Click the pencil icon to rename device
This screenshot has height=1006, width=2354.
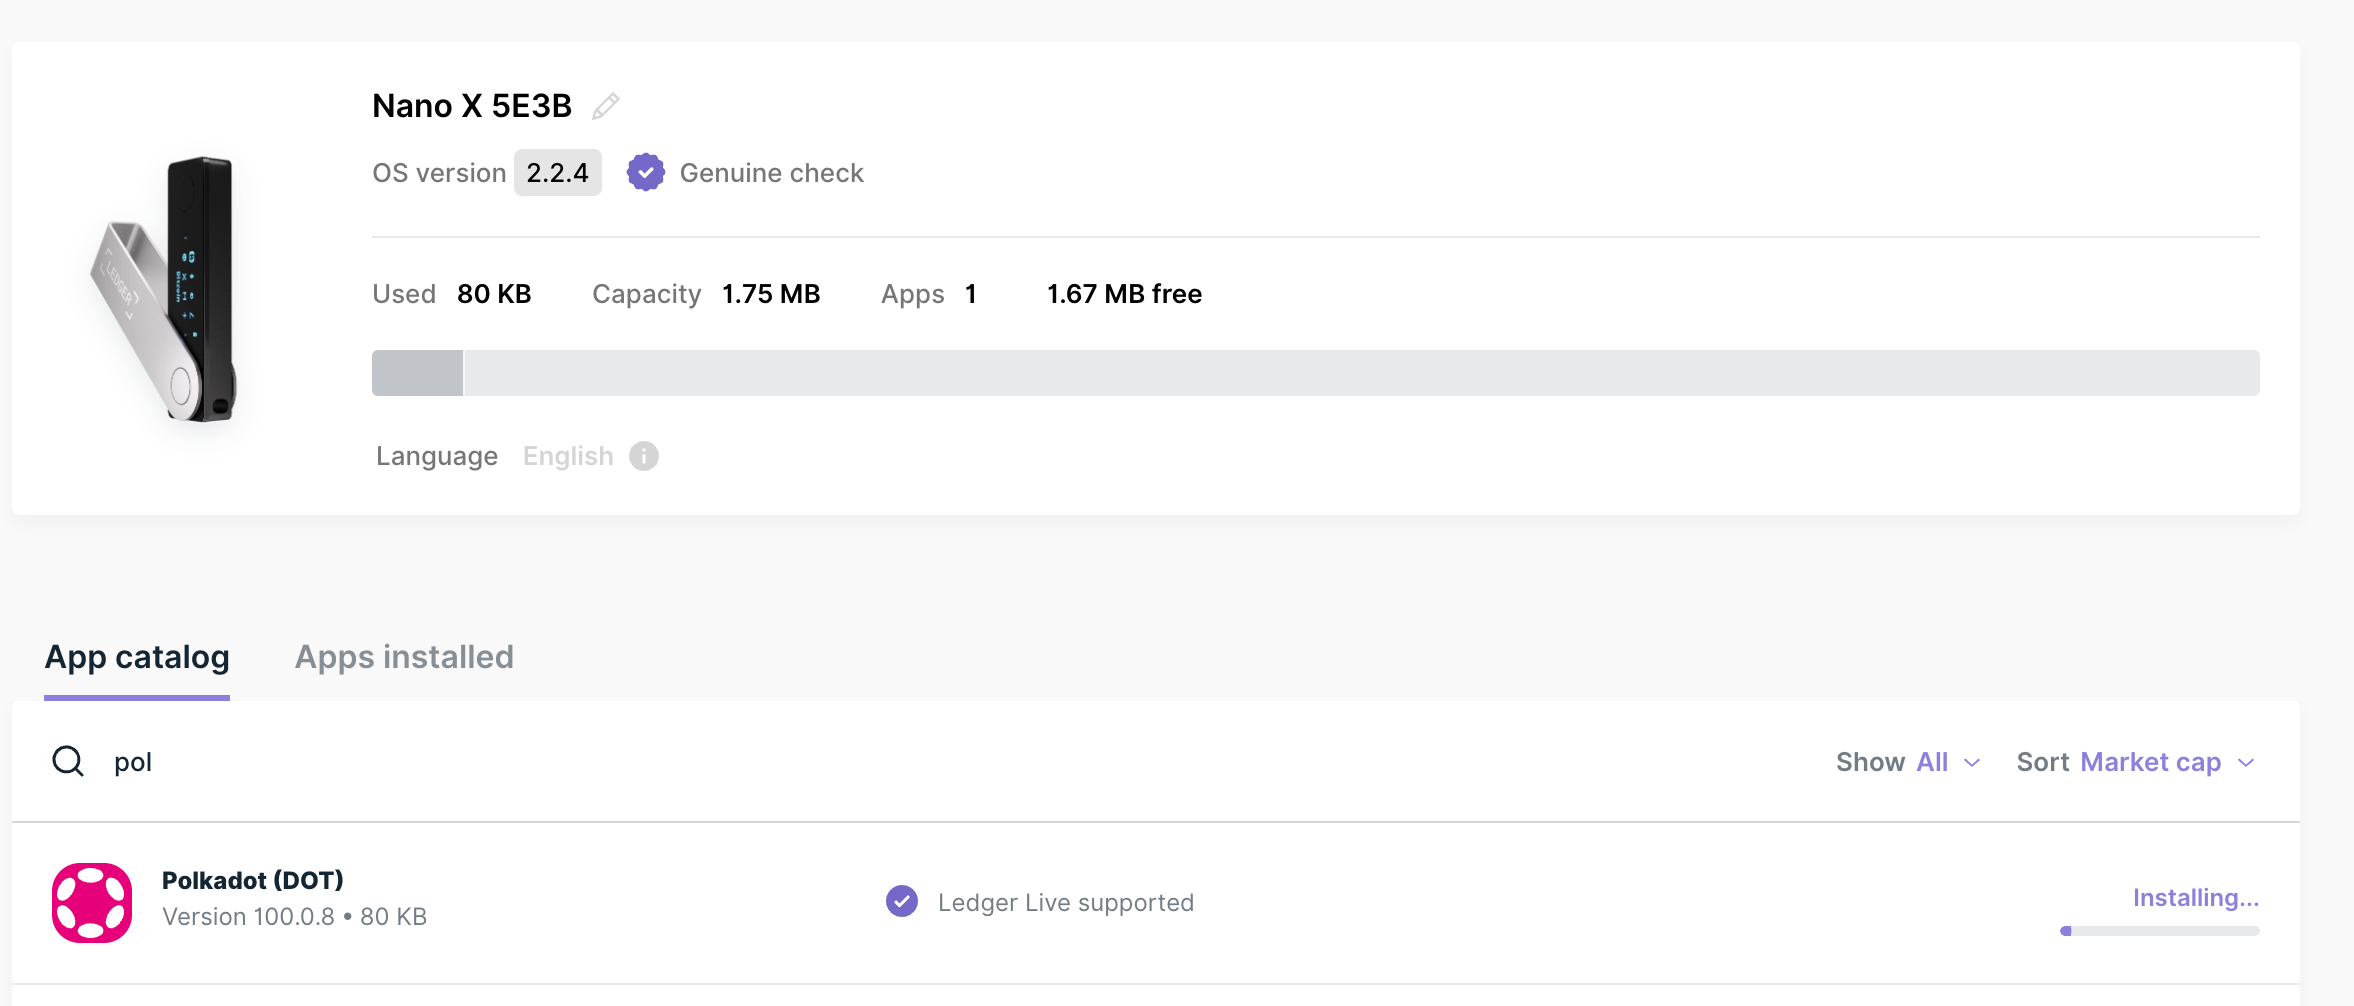click(606, 106)
